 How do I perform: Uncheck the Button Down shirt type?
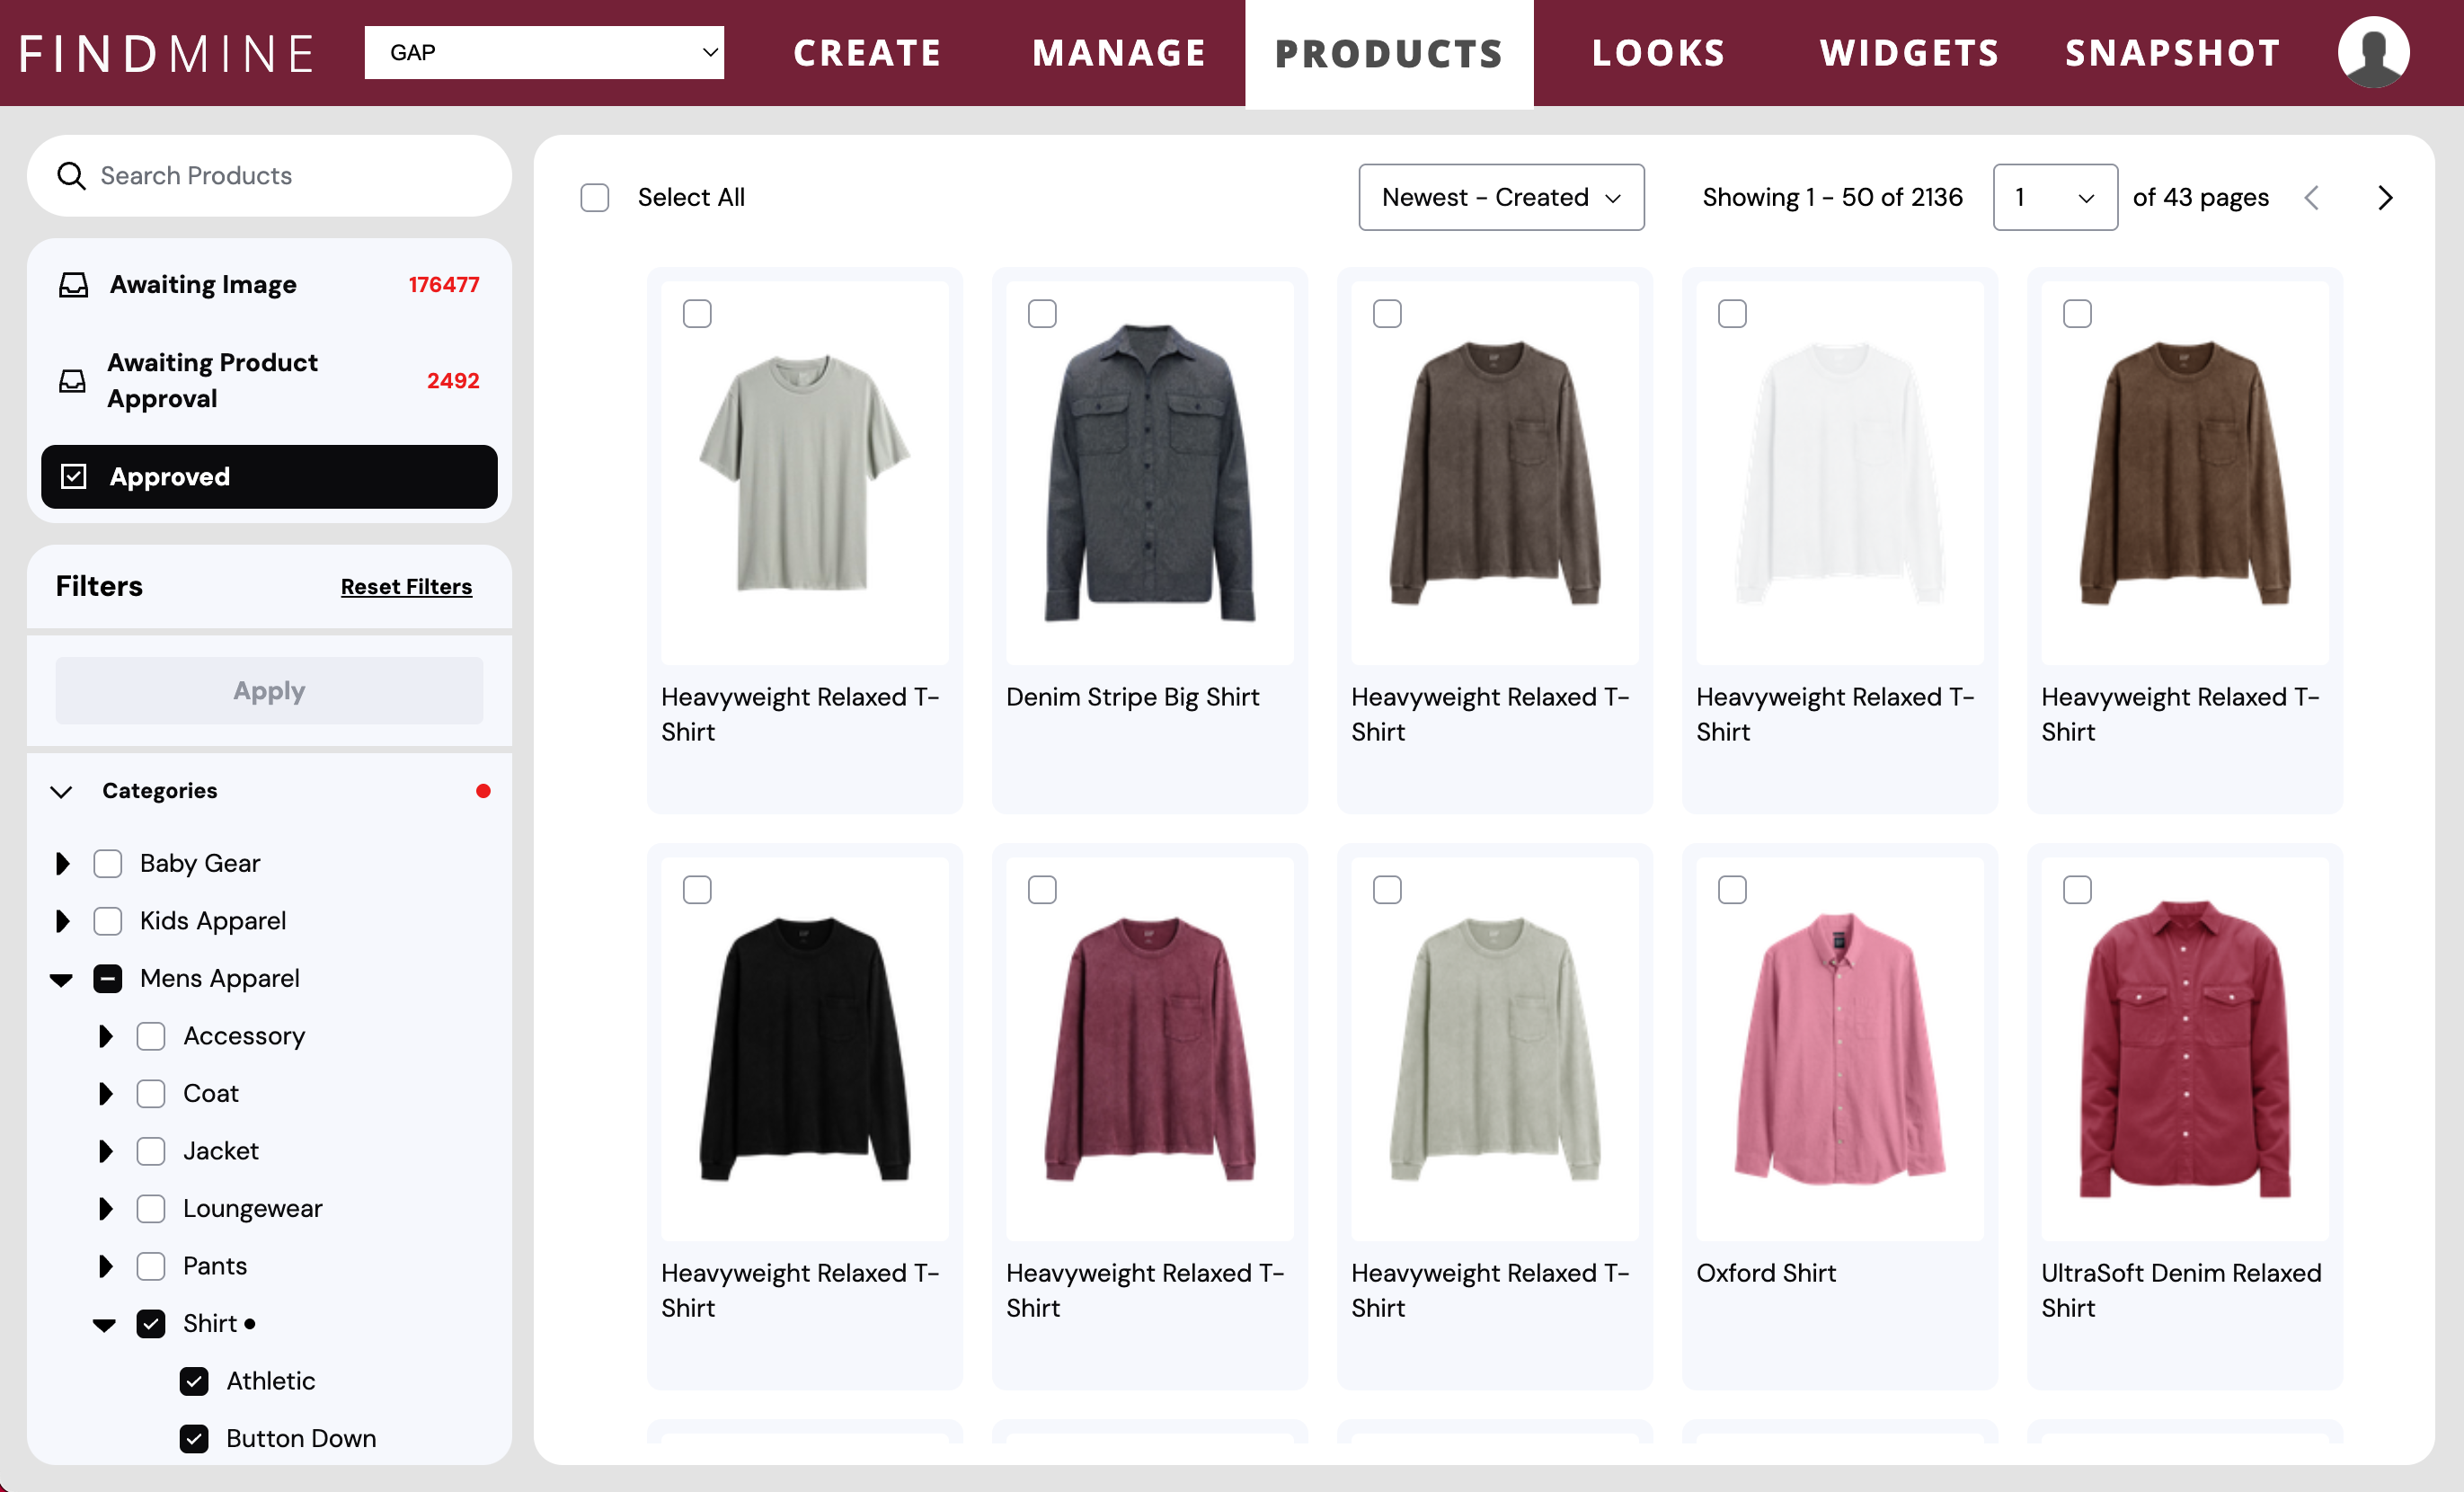tap(194, 1438)
